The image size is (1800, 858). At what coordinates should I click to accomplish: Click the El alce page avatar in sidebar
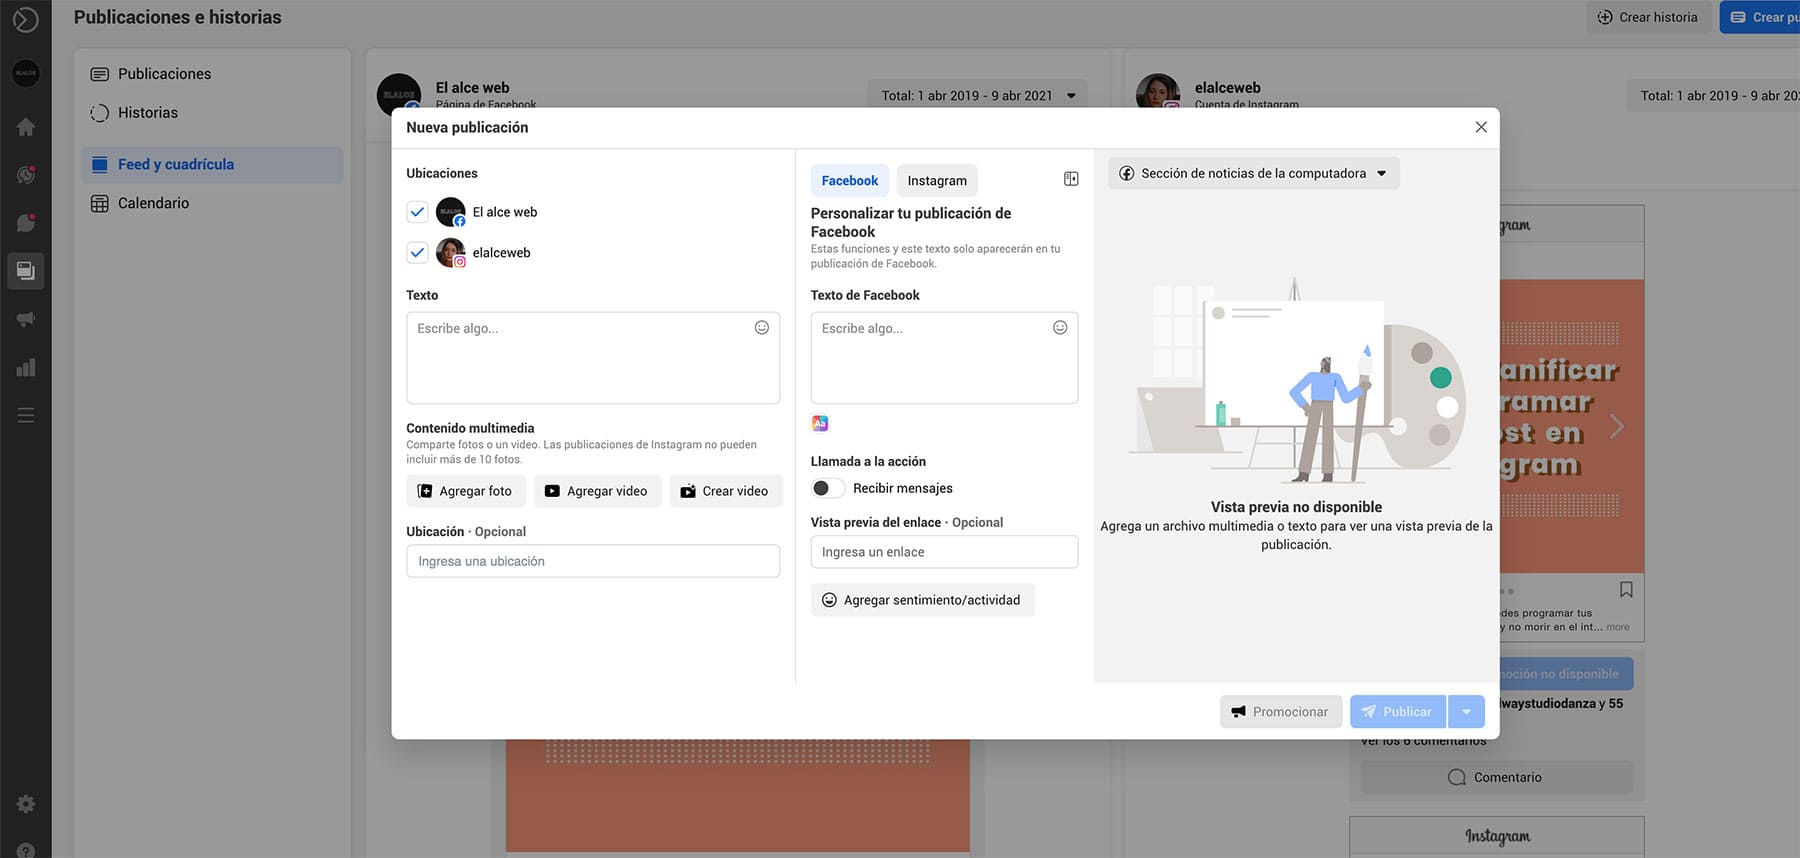click(x=26, y=73)
